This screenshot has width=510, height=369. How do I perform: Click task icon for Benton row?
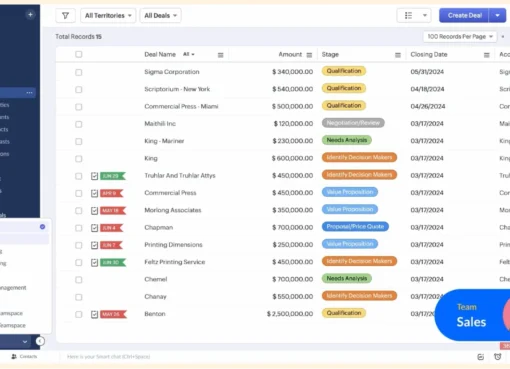pyautogui.click(x=94, y=314)
